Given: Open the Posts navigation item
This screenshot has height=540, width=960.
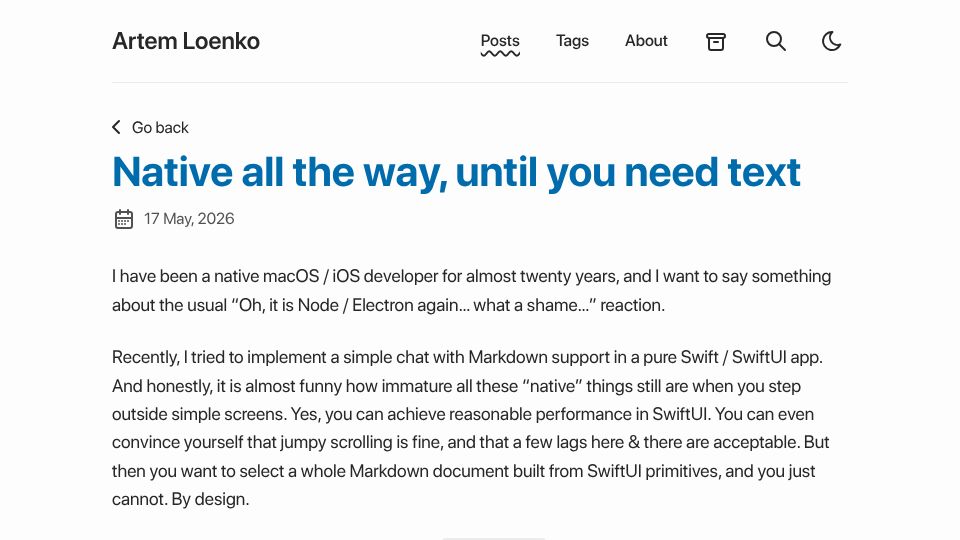Looking at the screenshot, I should pos(500,40).
